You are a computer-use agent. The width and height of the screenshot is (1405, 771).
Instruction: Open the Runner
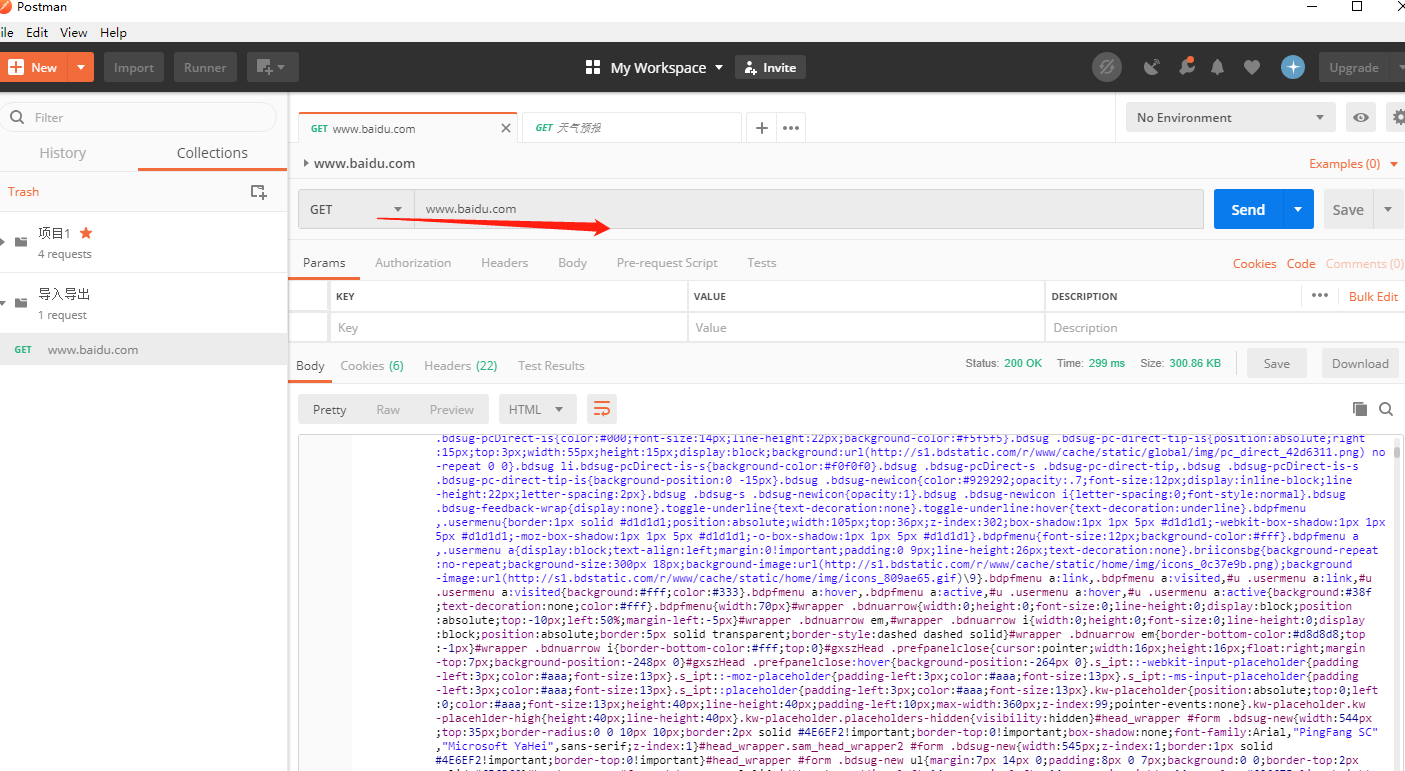click(x=205, y=67)
